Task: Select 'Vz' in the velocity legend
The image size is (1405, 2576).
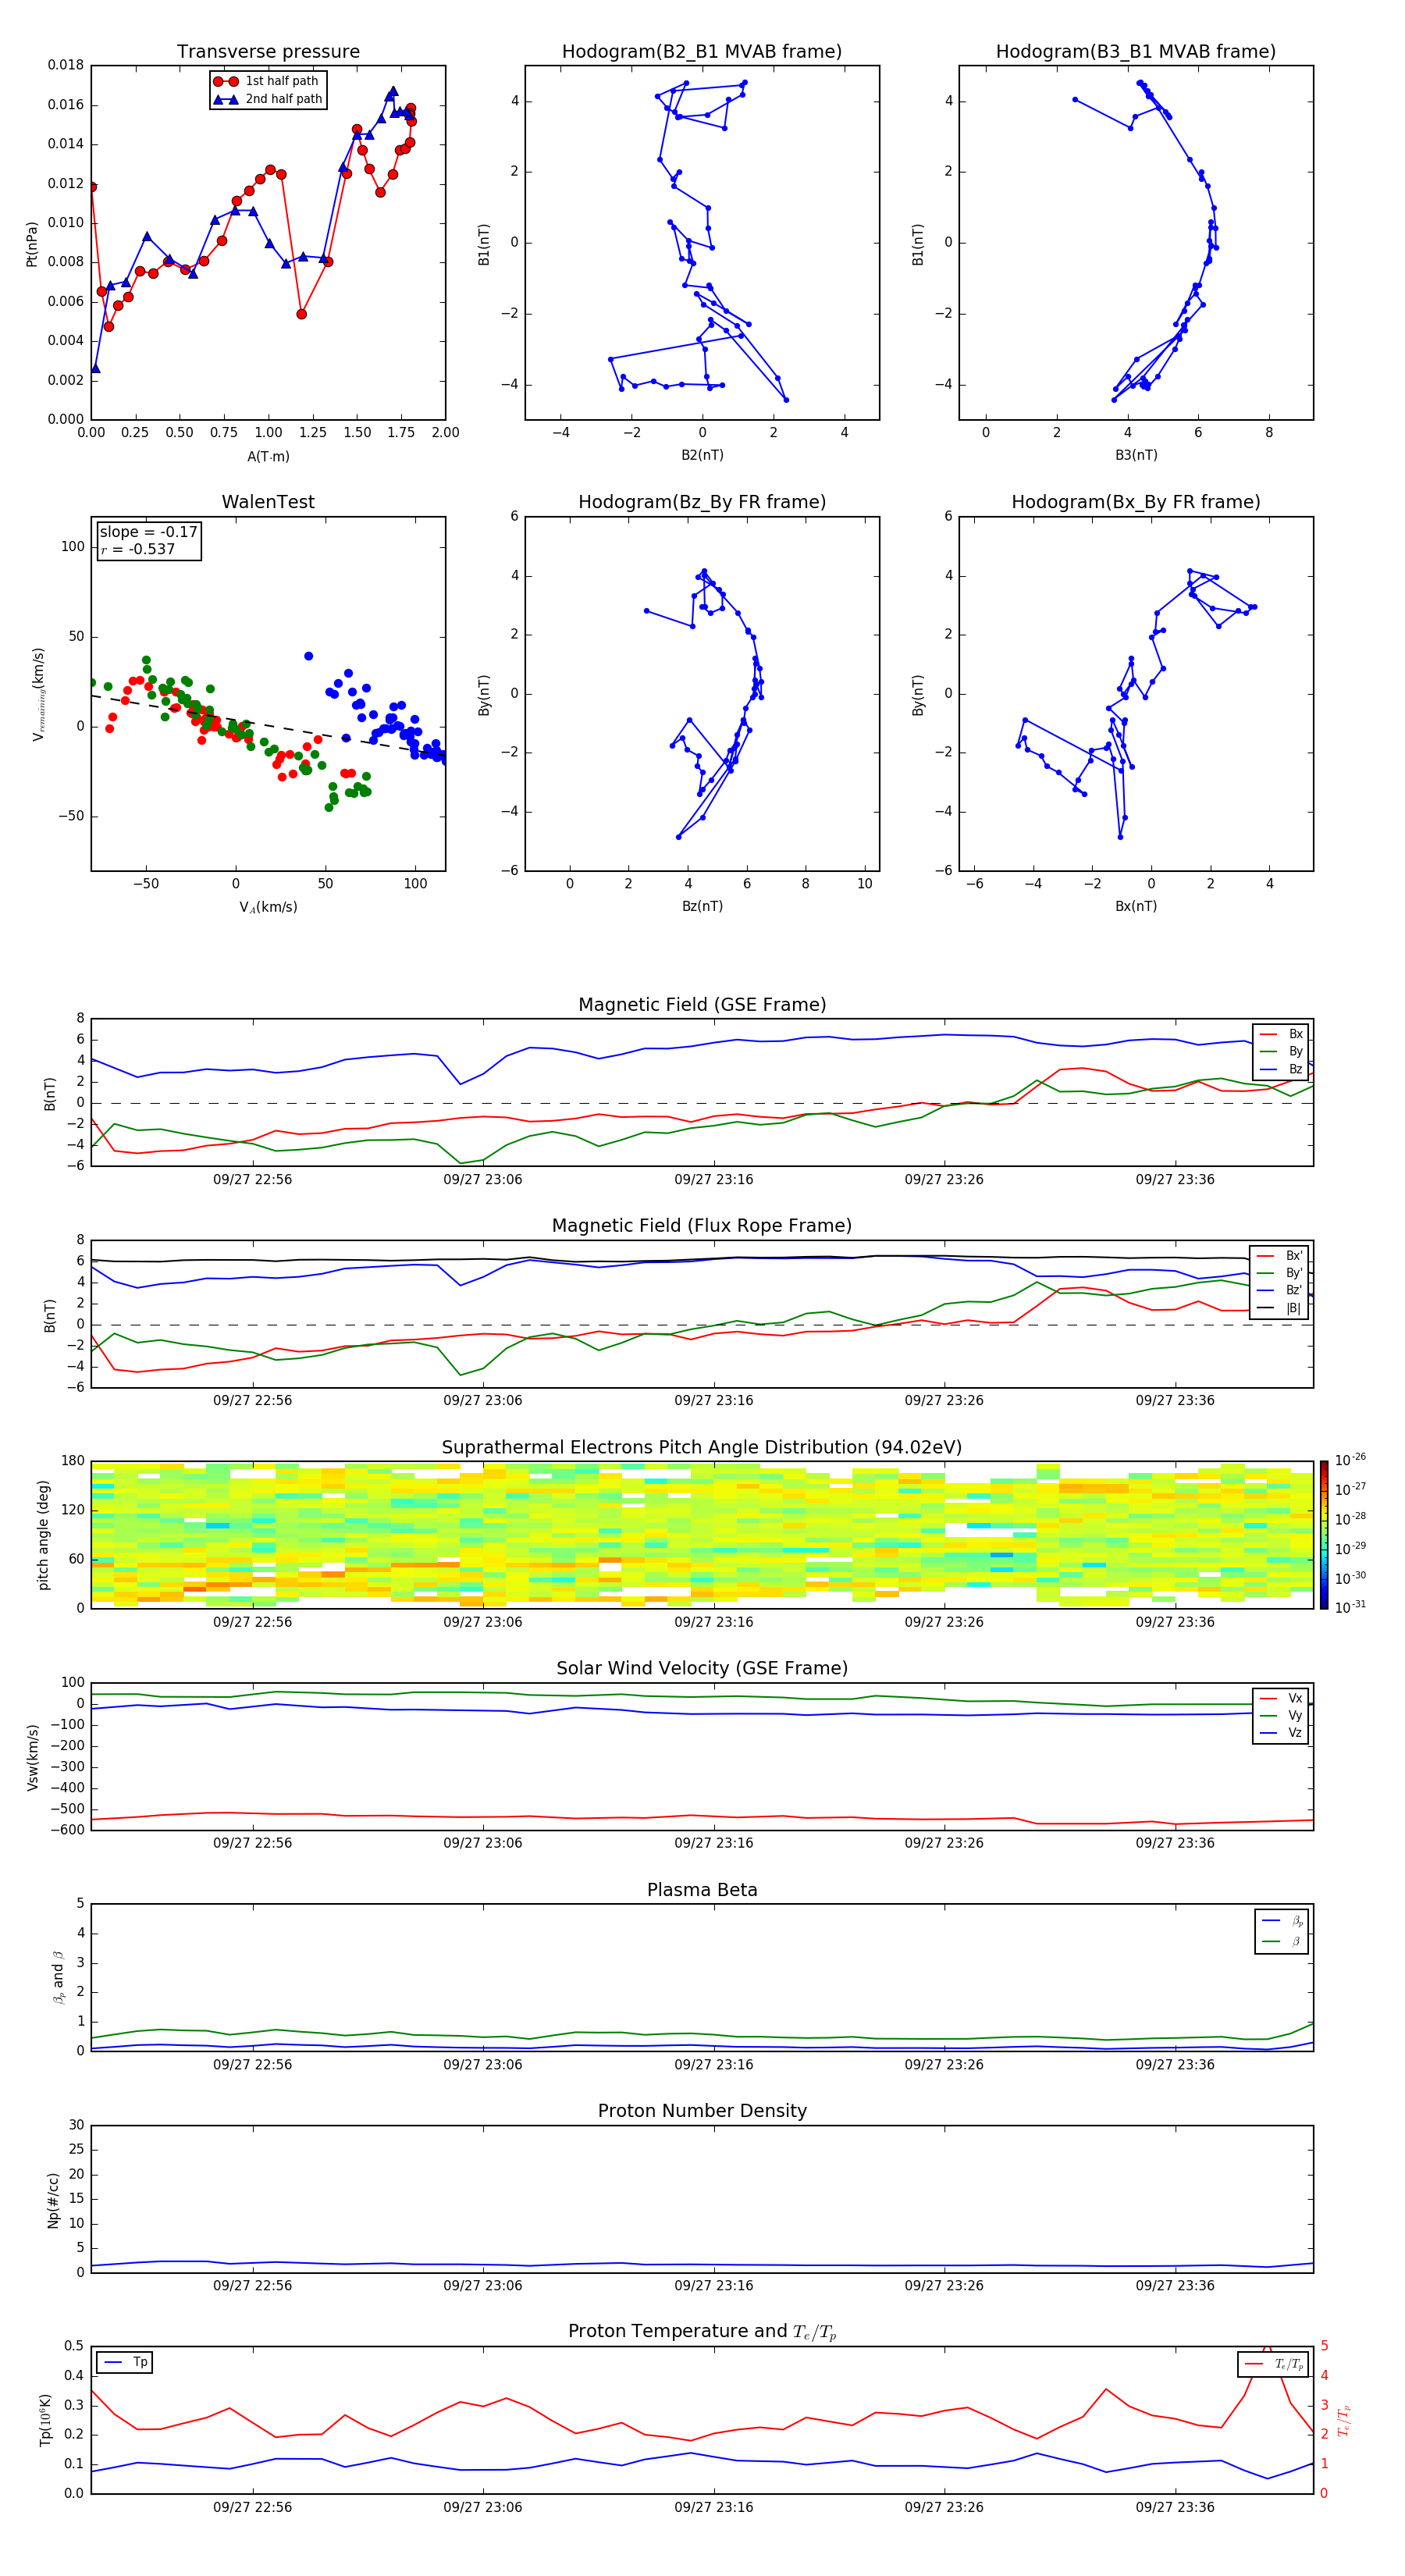Action: click(1282, 1733)
